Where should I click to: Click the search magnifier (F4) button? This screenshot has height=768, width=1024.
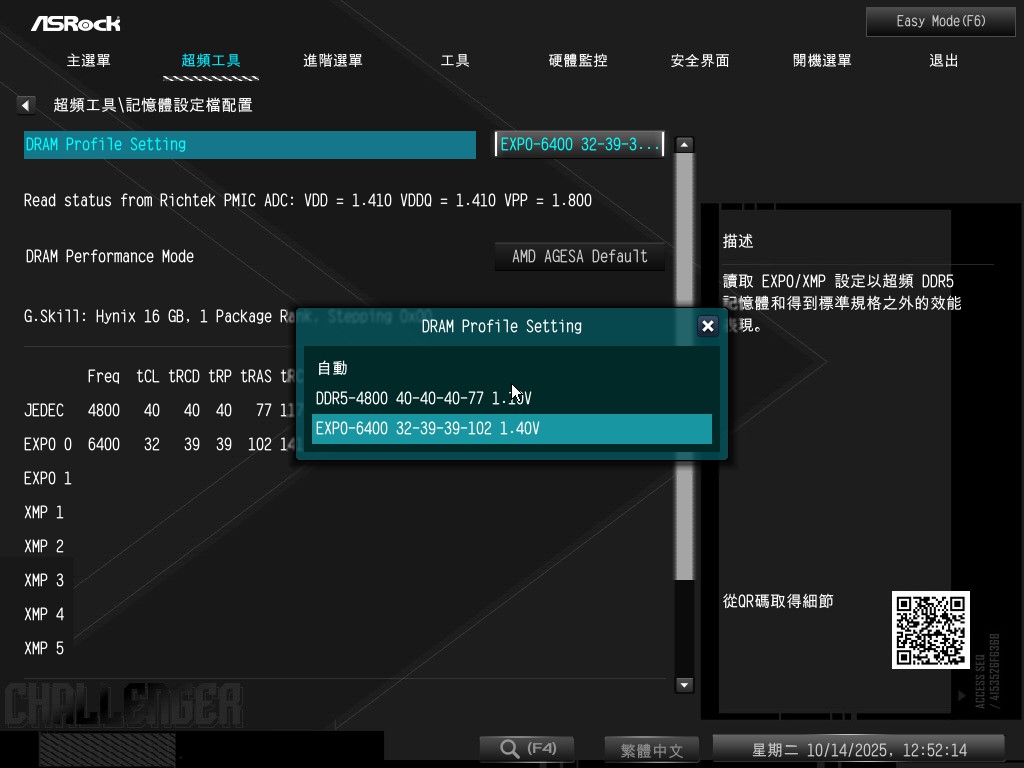[526, 749]
